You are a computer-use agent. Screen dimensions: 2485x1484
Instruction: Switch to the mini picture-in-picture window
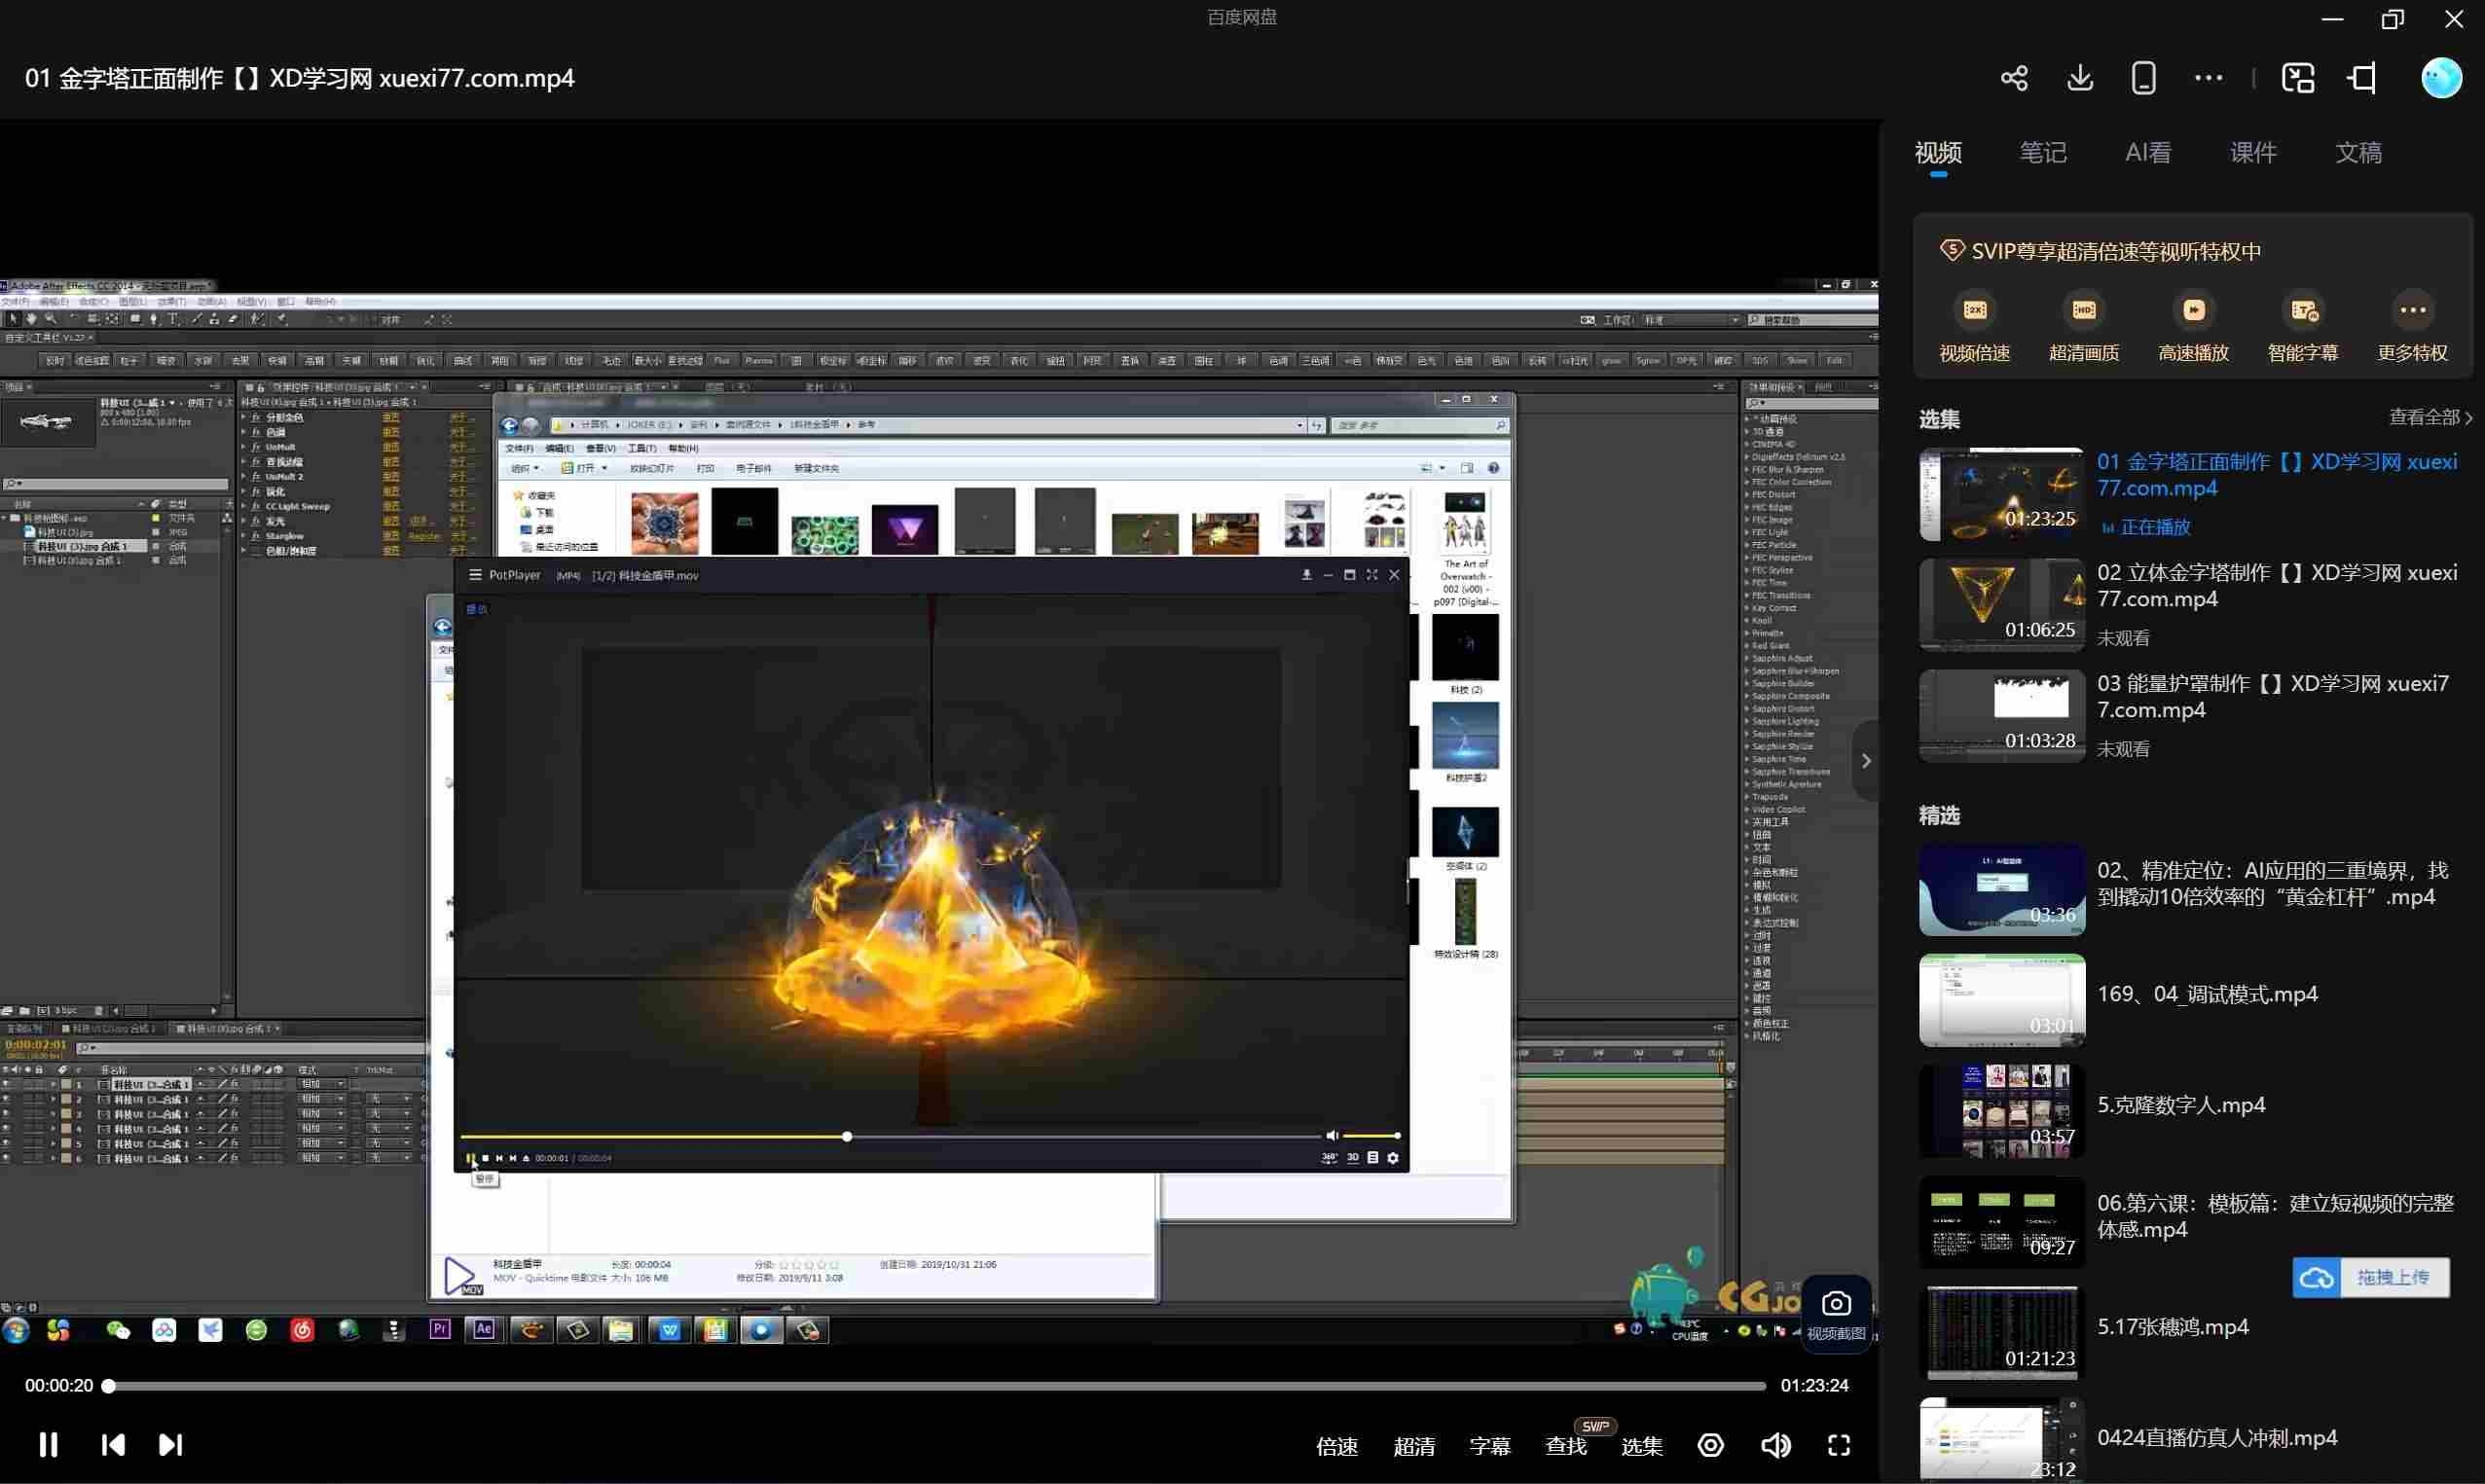pyautogui.click(x=2298, y=78)
